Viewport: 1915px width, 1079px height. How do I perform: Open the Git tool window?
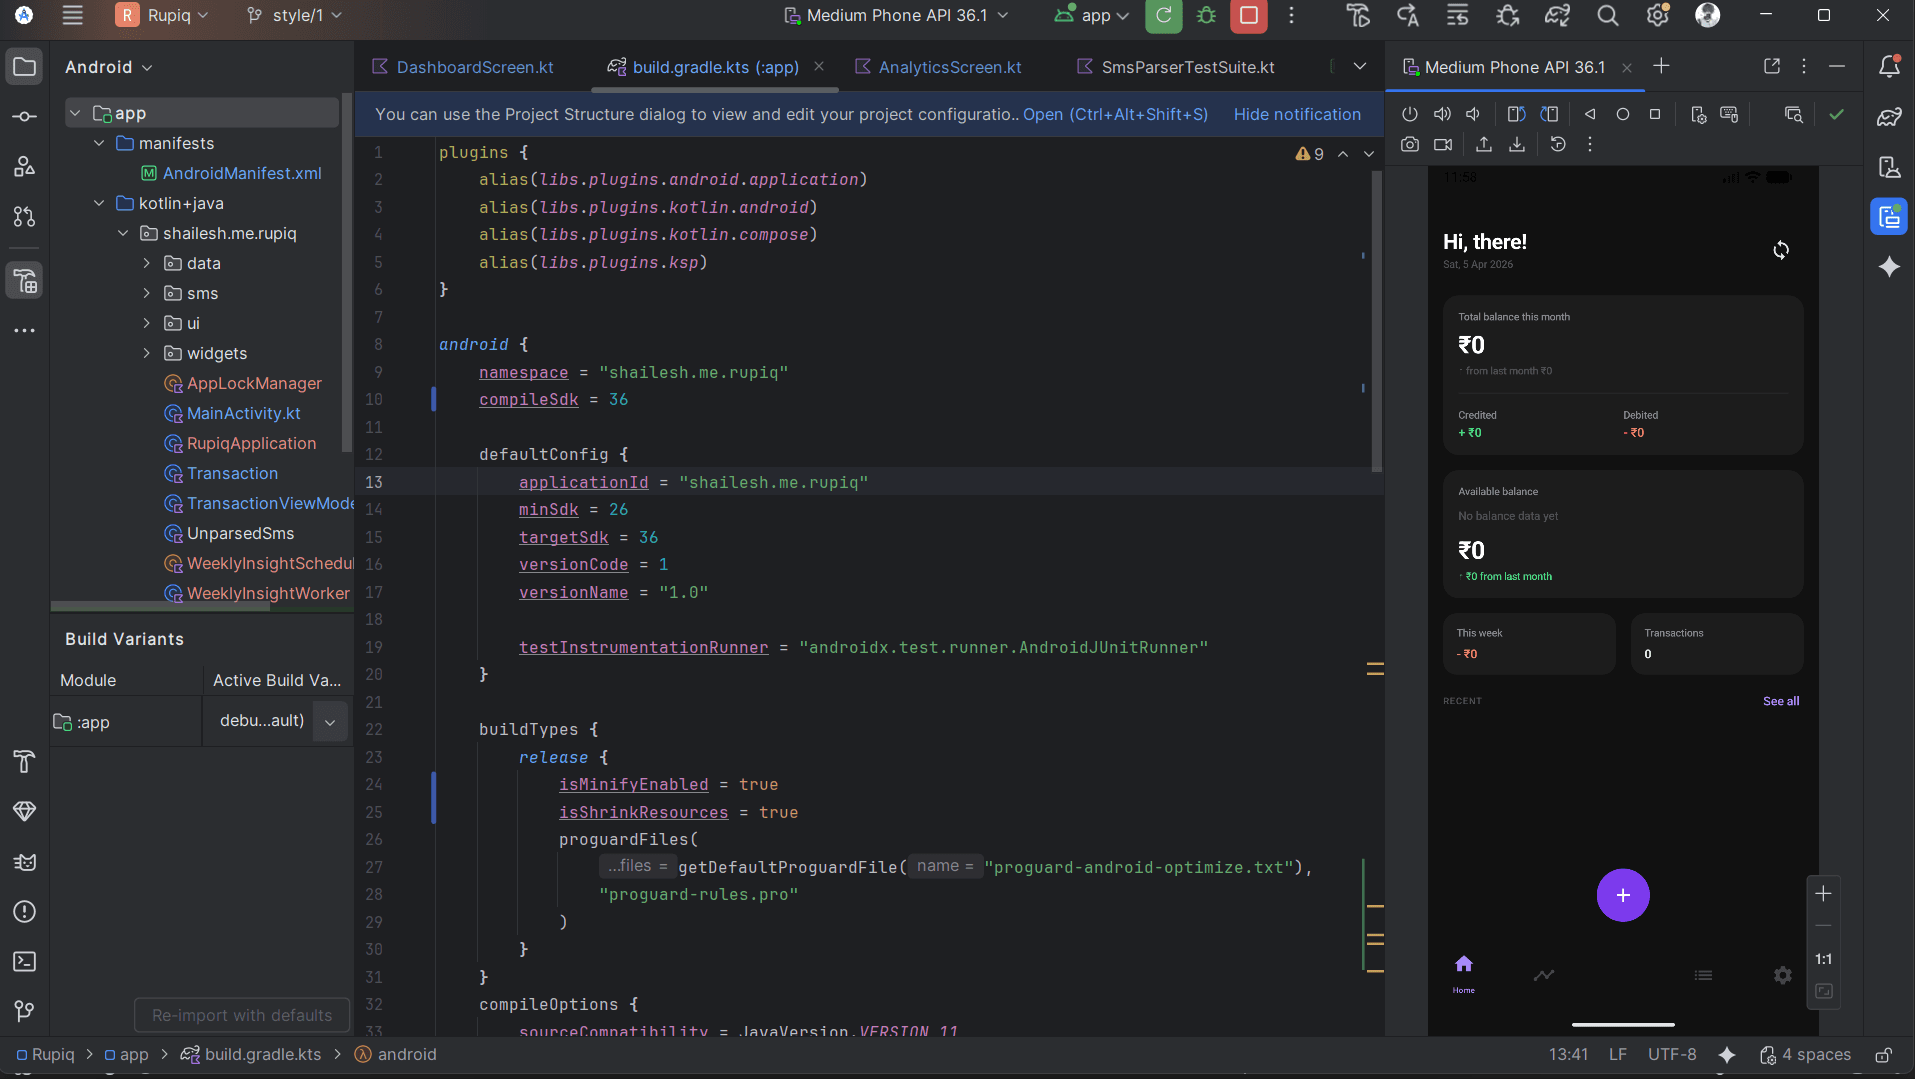[25, 1012]
